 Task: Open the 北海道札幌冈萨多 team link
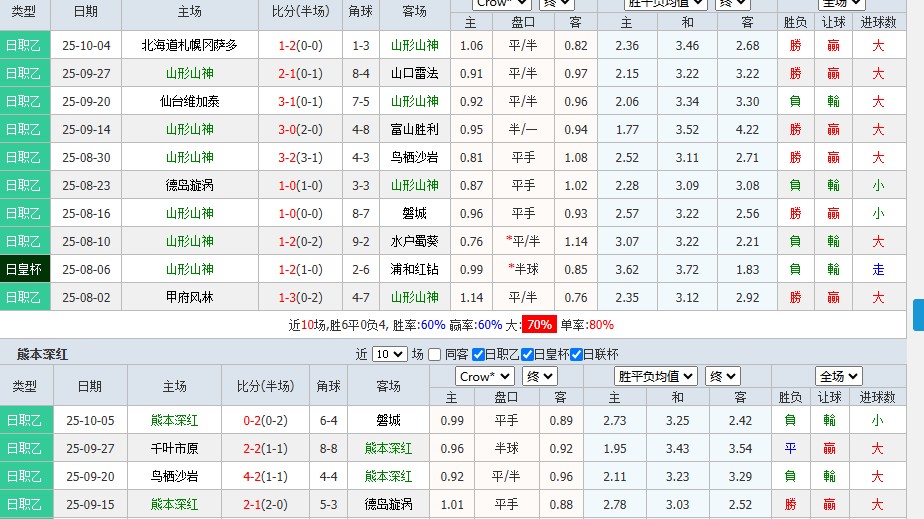point(189,45)
